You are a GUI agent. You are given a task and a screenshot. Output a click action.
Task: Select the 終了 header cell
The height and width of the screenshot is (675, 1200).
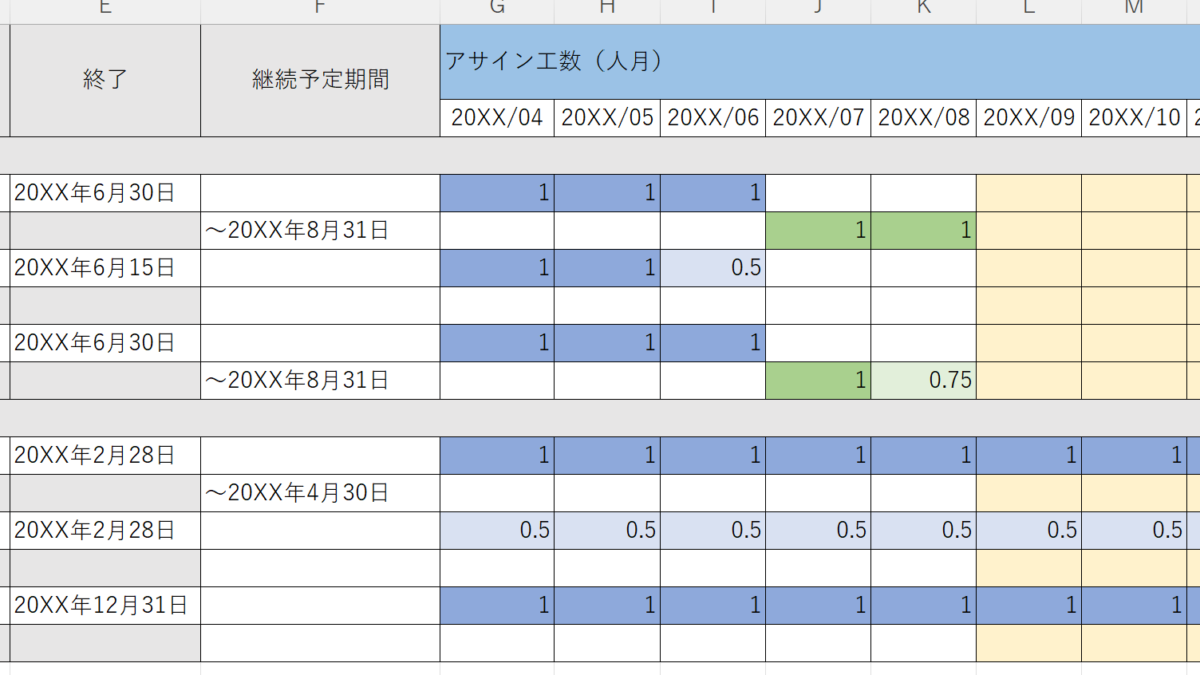[x=105, y=81]
